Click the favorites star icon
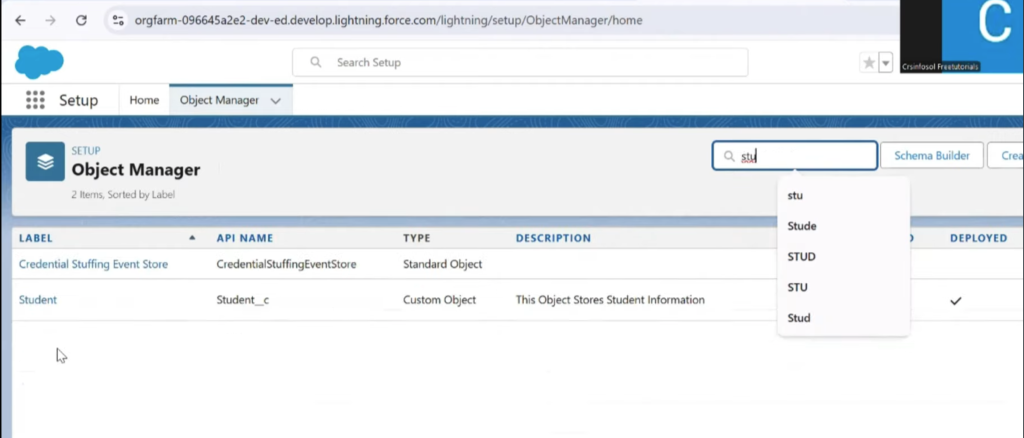 pyautogui.click(x=868, y=63)
